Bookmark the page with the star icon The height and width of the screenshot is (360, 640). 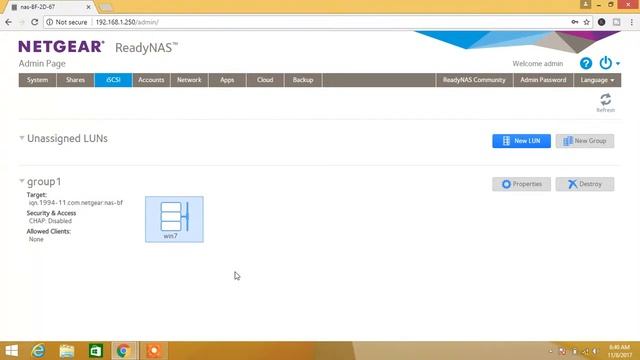click(587, 22)
